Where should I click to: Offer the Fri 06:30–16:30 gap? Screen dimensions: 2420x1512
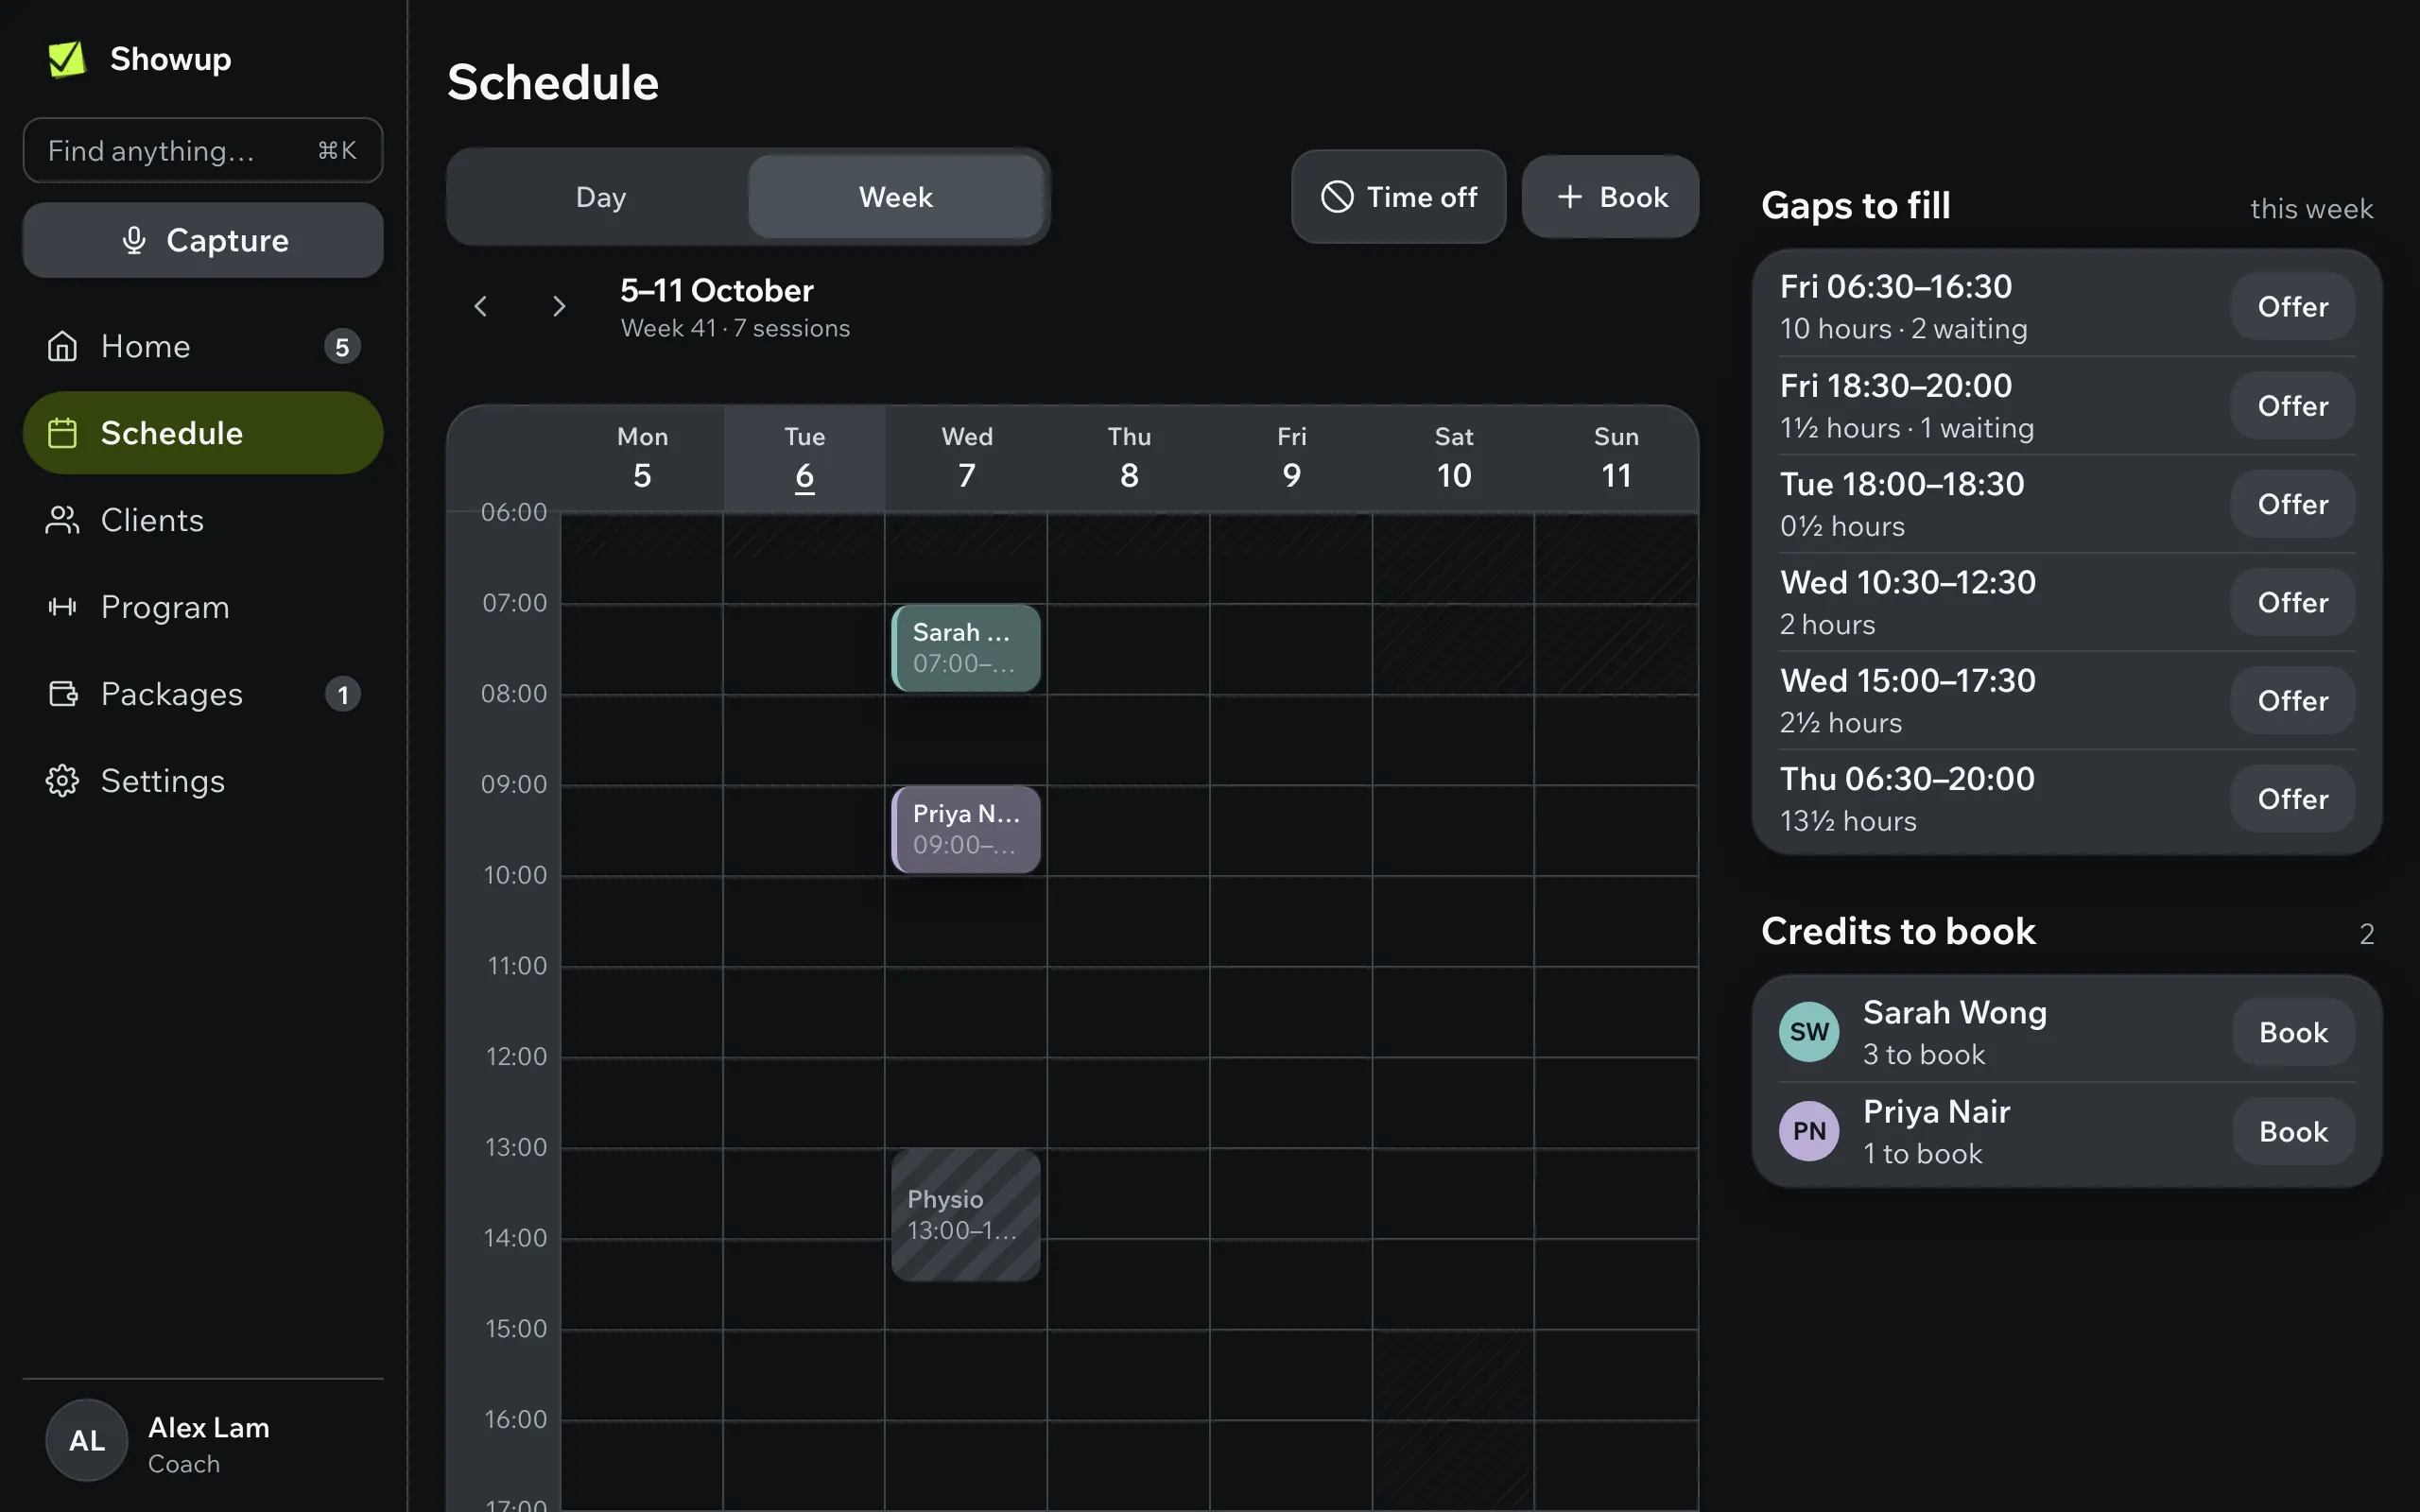[x=2292, y=307]
